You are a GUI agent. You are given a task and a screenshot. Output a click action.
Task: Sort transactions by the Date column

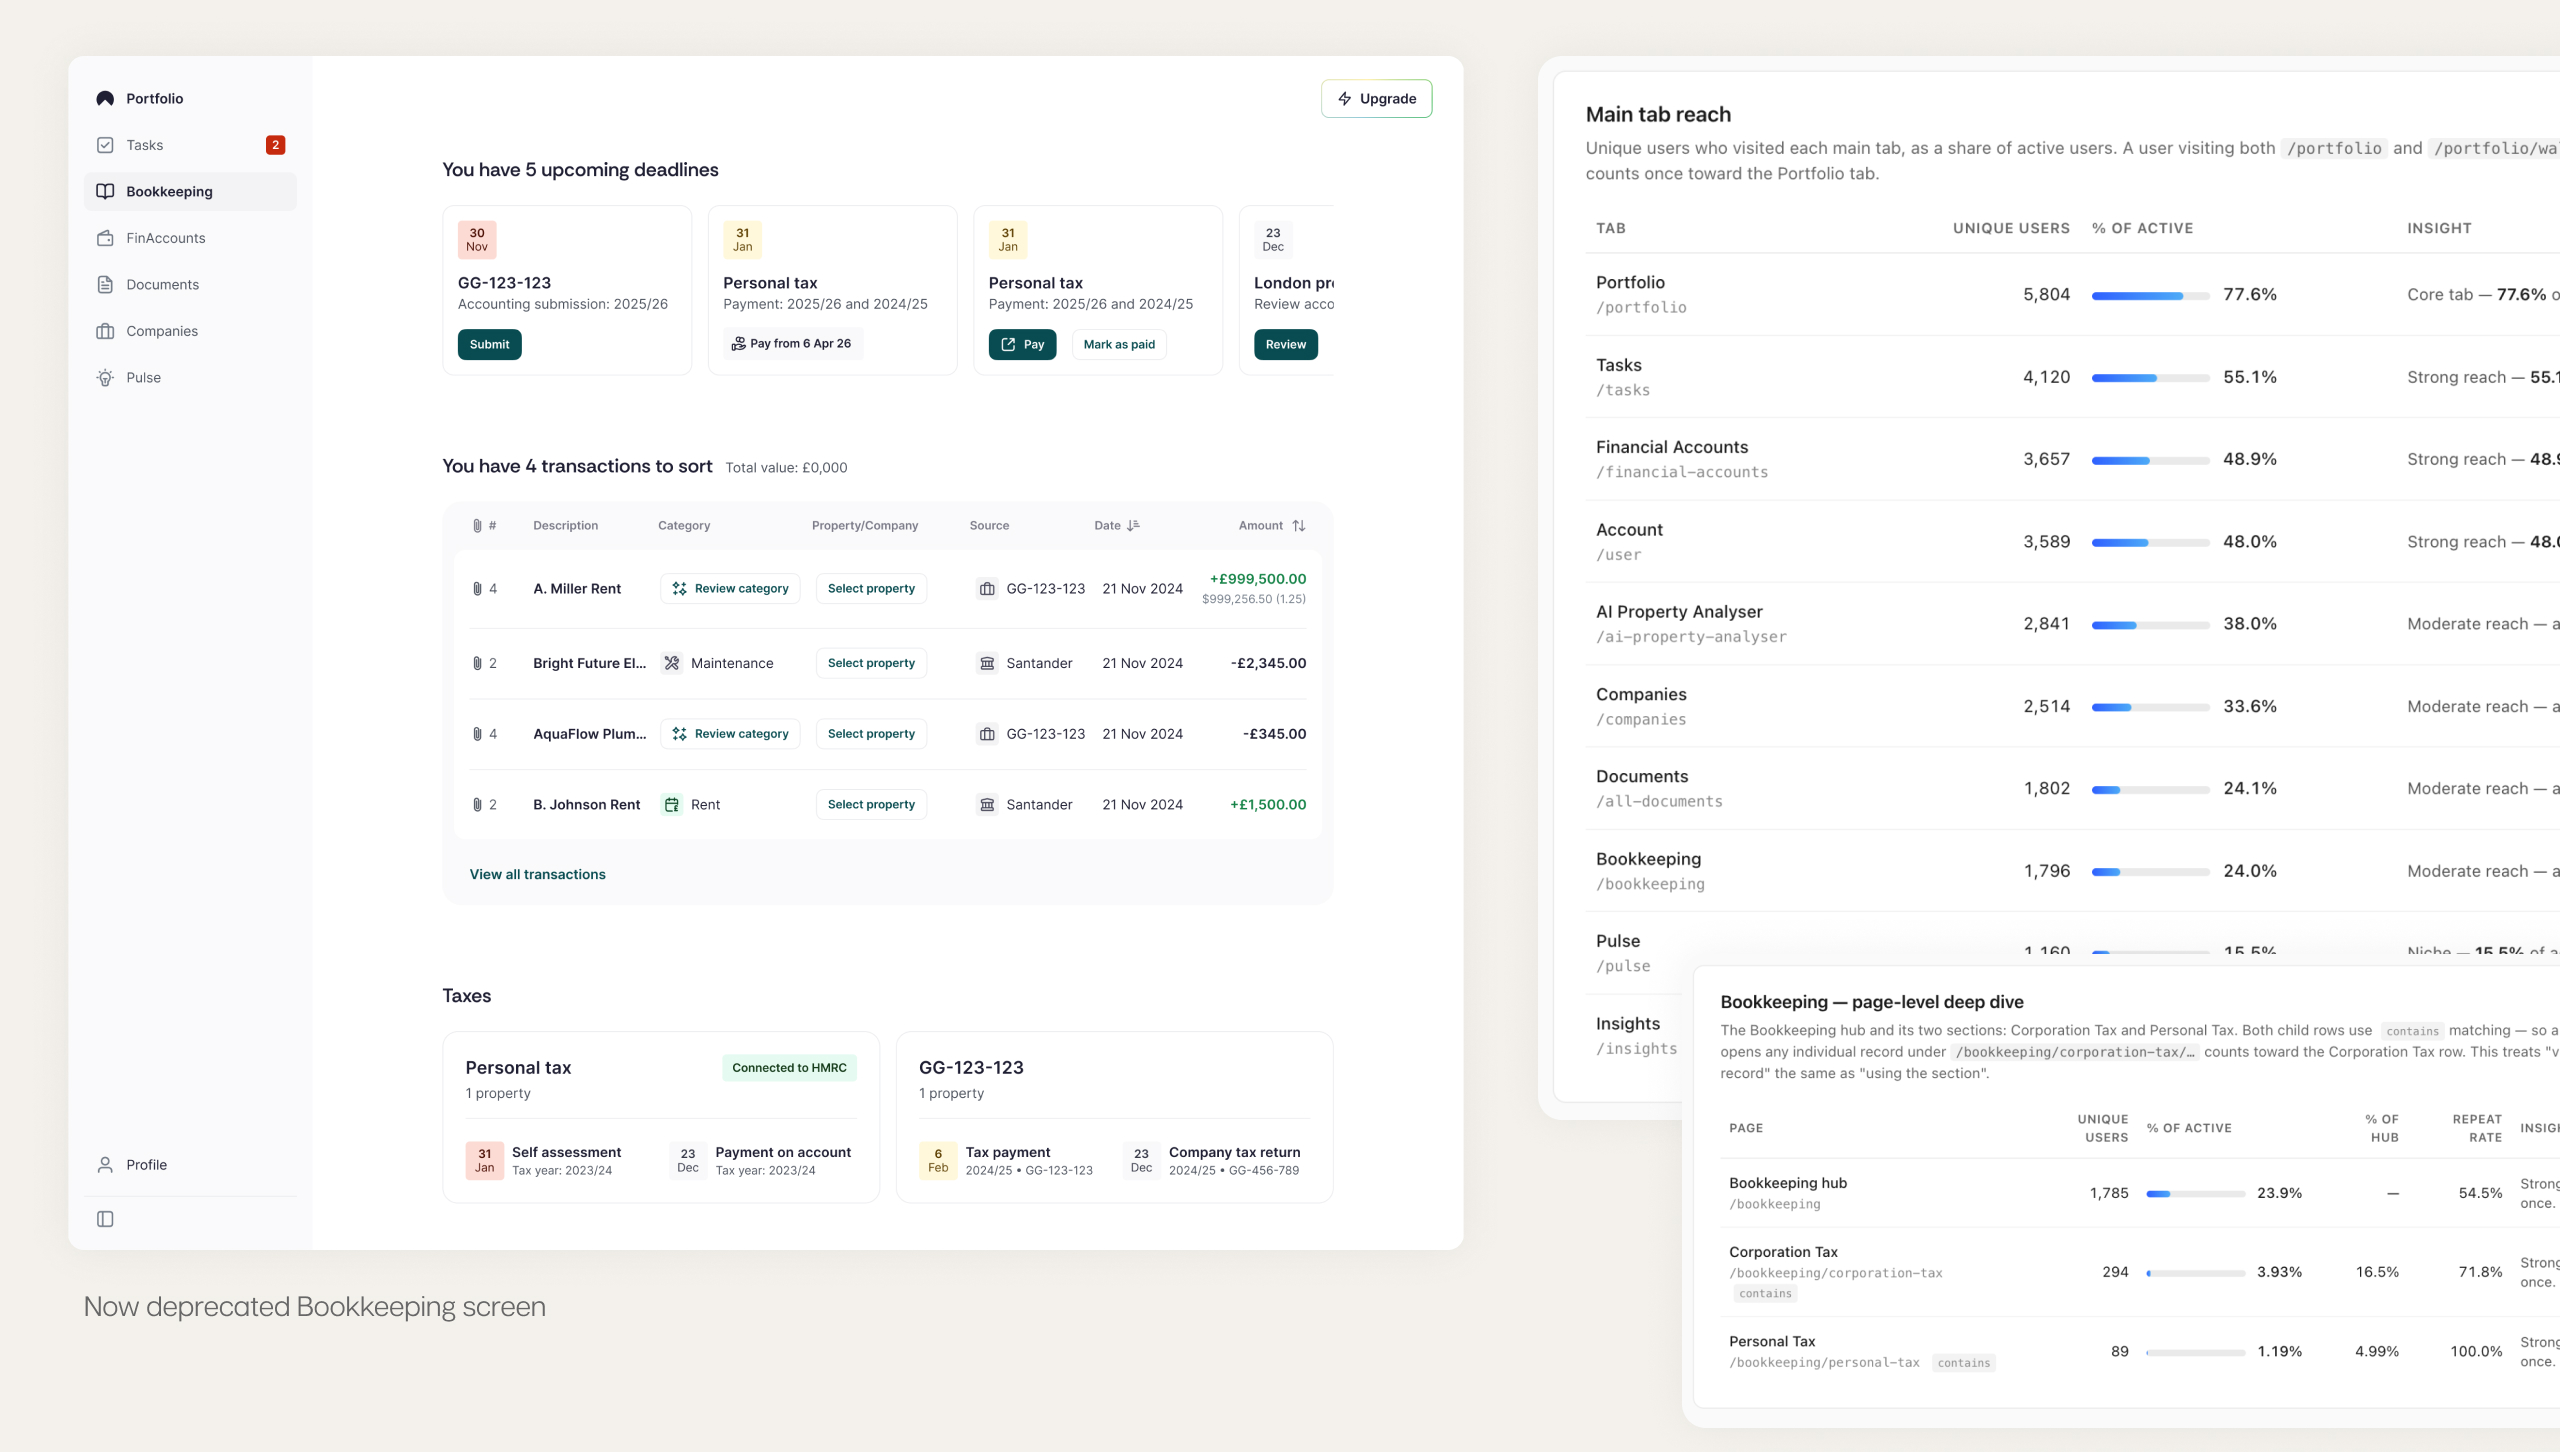click(1117, 525)
